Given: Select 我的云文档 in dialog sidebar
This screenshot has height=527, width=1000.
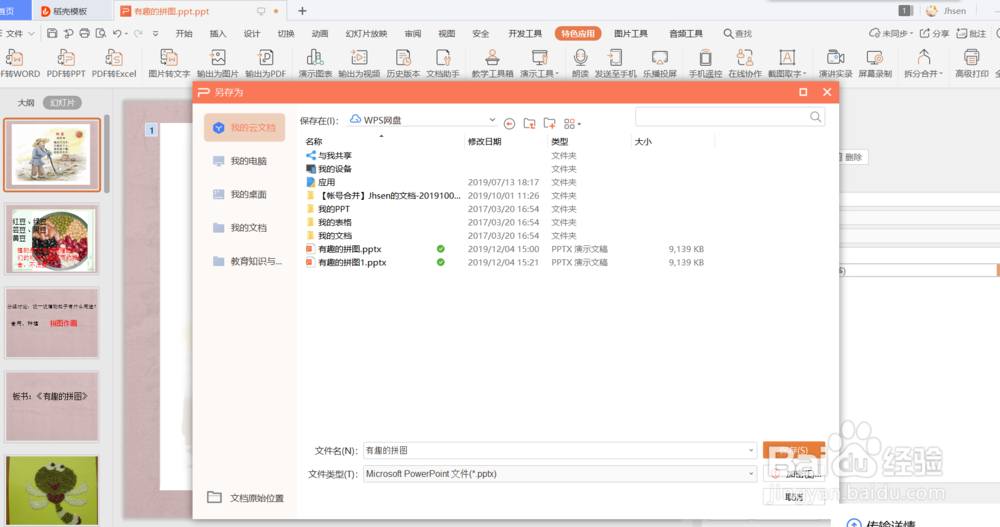Looking at the screenshot, I should (244, 128).
